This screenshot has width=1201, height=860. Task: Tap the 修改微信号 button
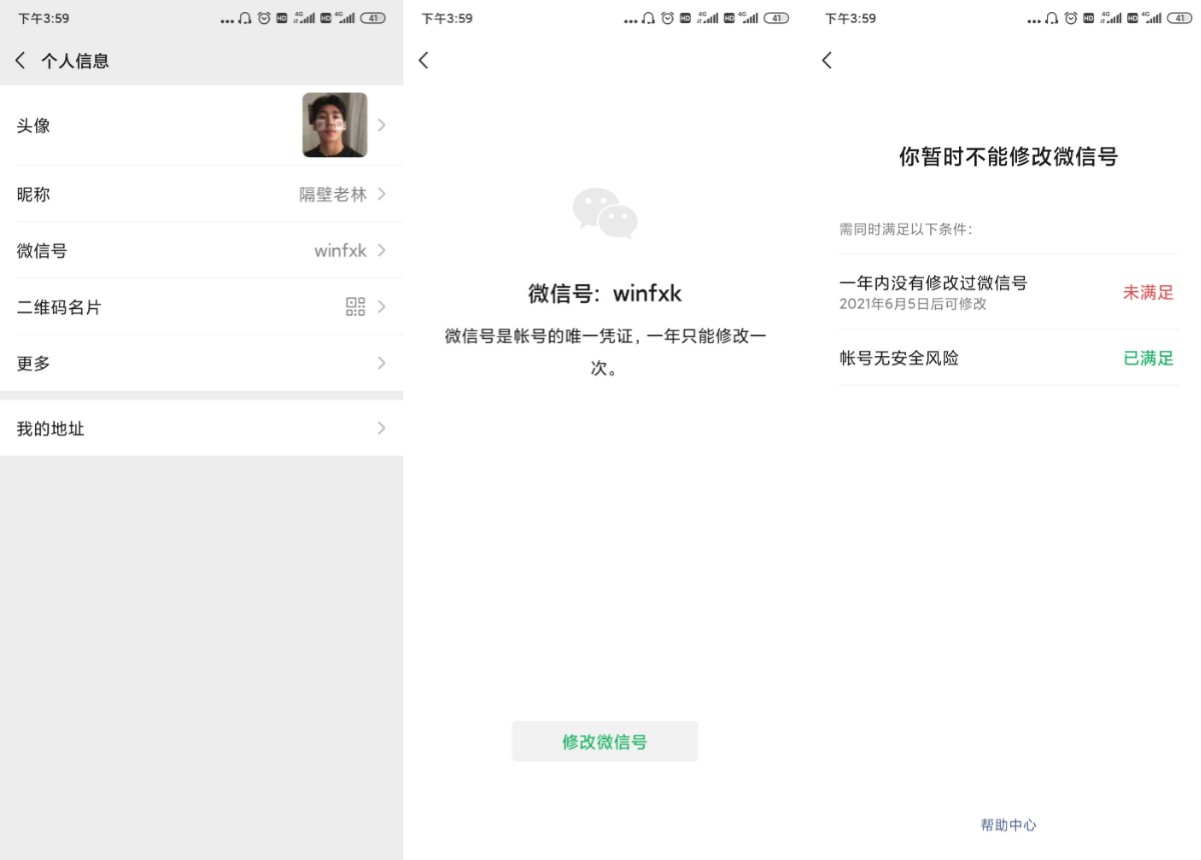(605, 742)
